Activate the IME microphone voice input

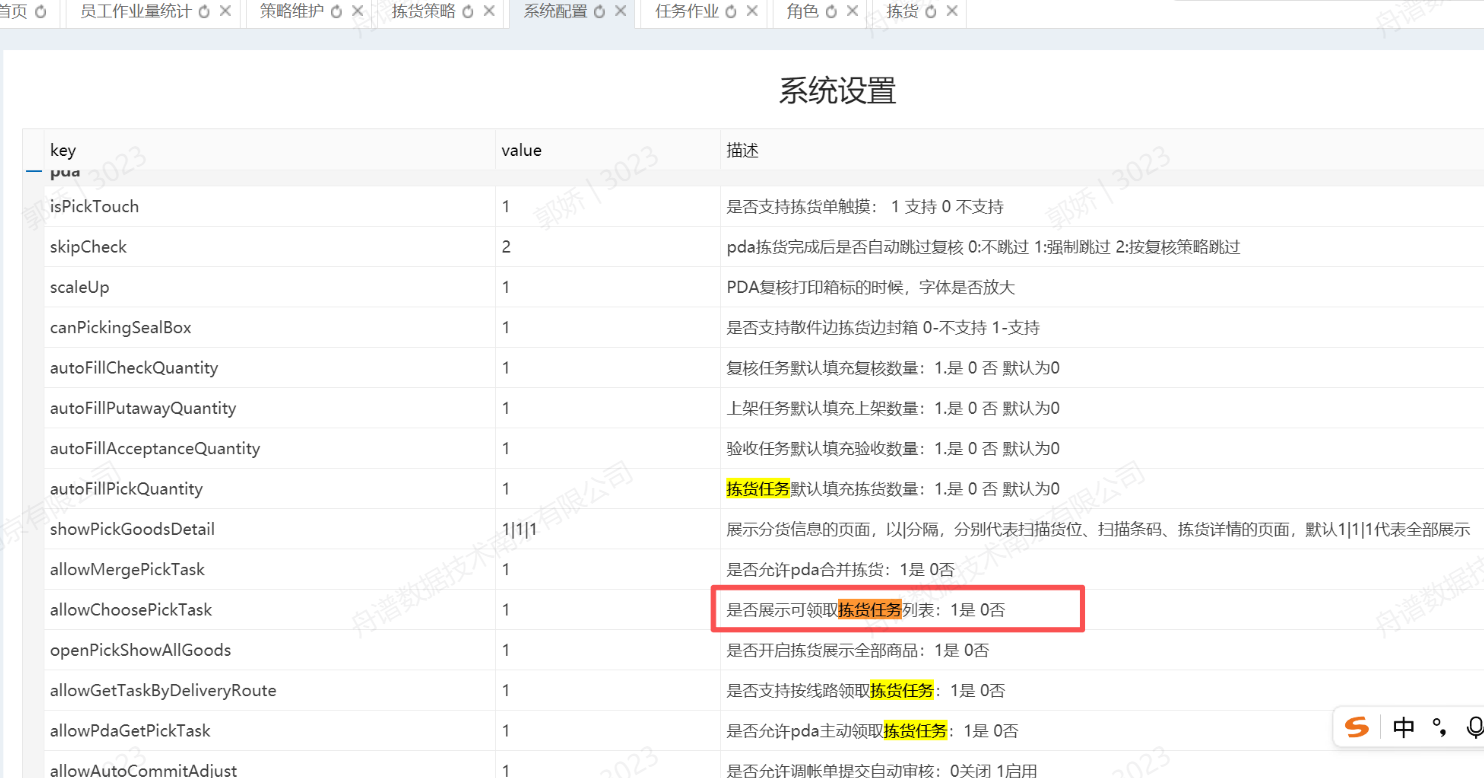pos(1474,727)
